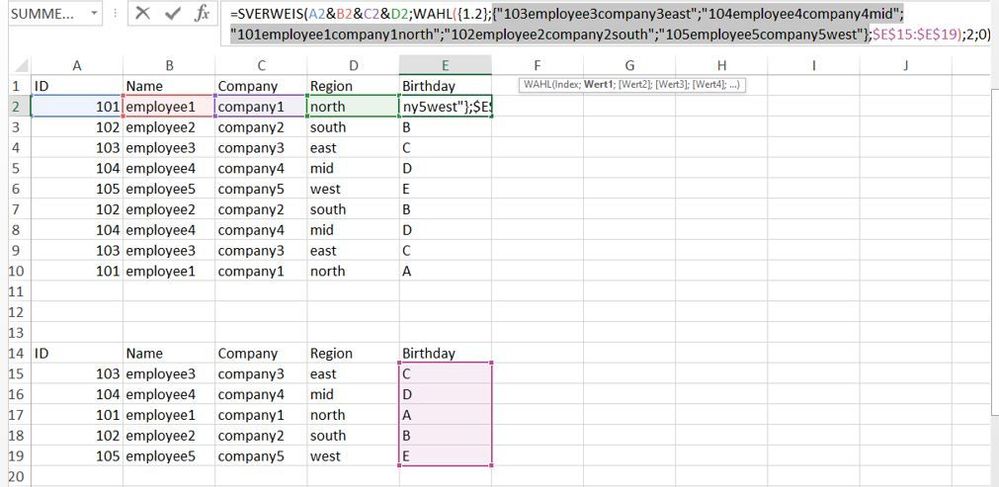Click the vertical scrollbar on right edge
The width and height of the screenshot is (999, 487).
tap(995, 252)
